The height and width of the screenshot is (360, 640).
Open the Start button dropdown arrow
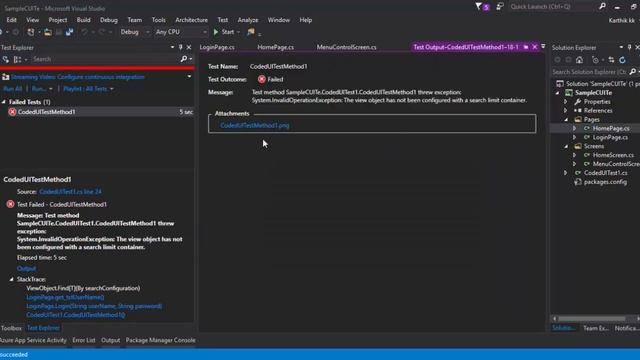pos(238,32)
